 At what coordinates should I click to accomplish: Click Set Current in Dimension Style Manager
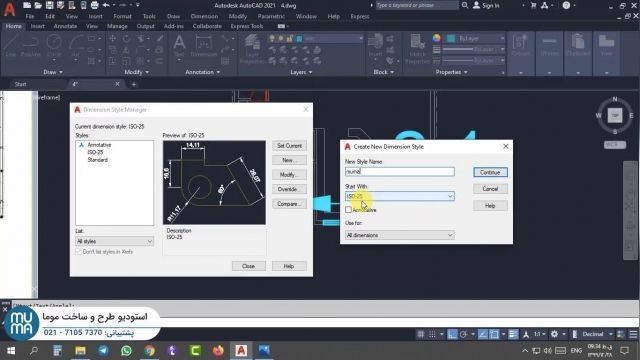tap(289, 146)
